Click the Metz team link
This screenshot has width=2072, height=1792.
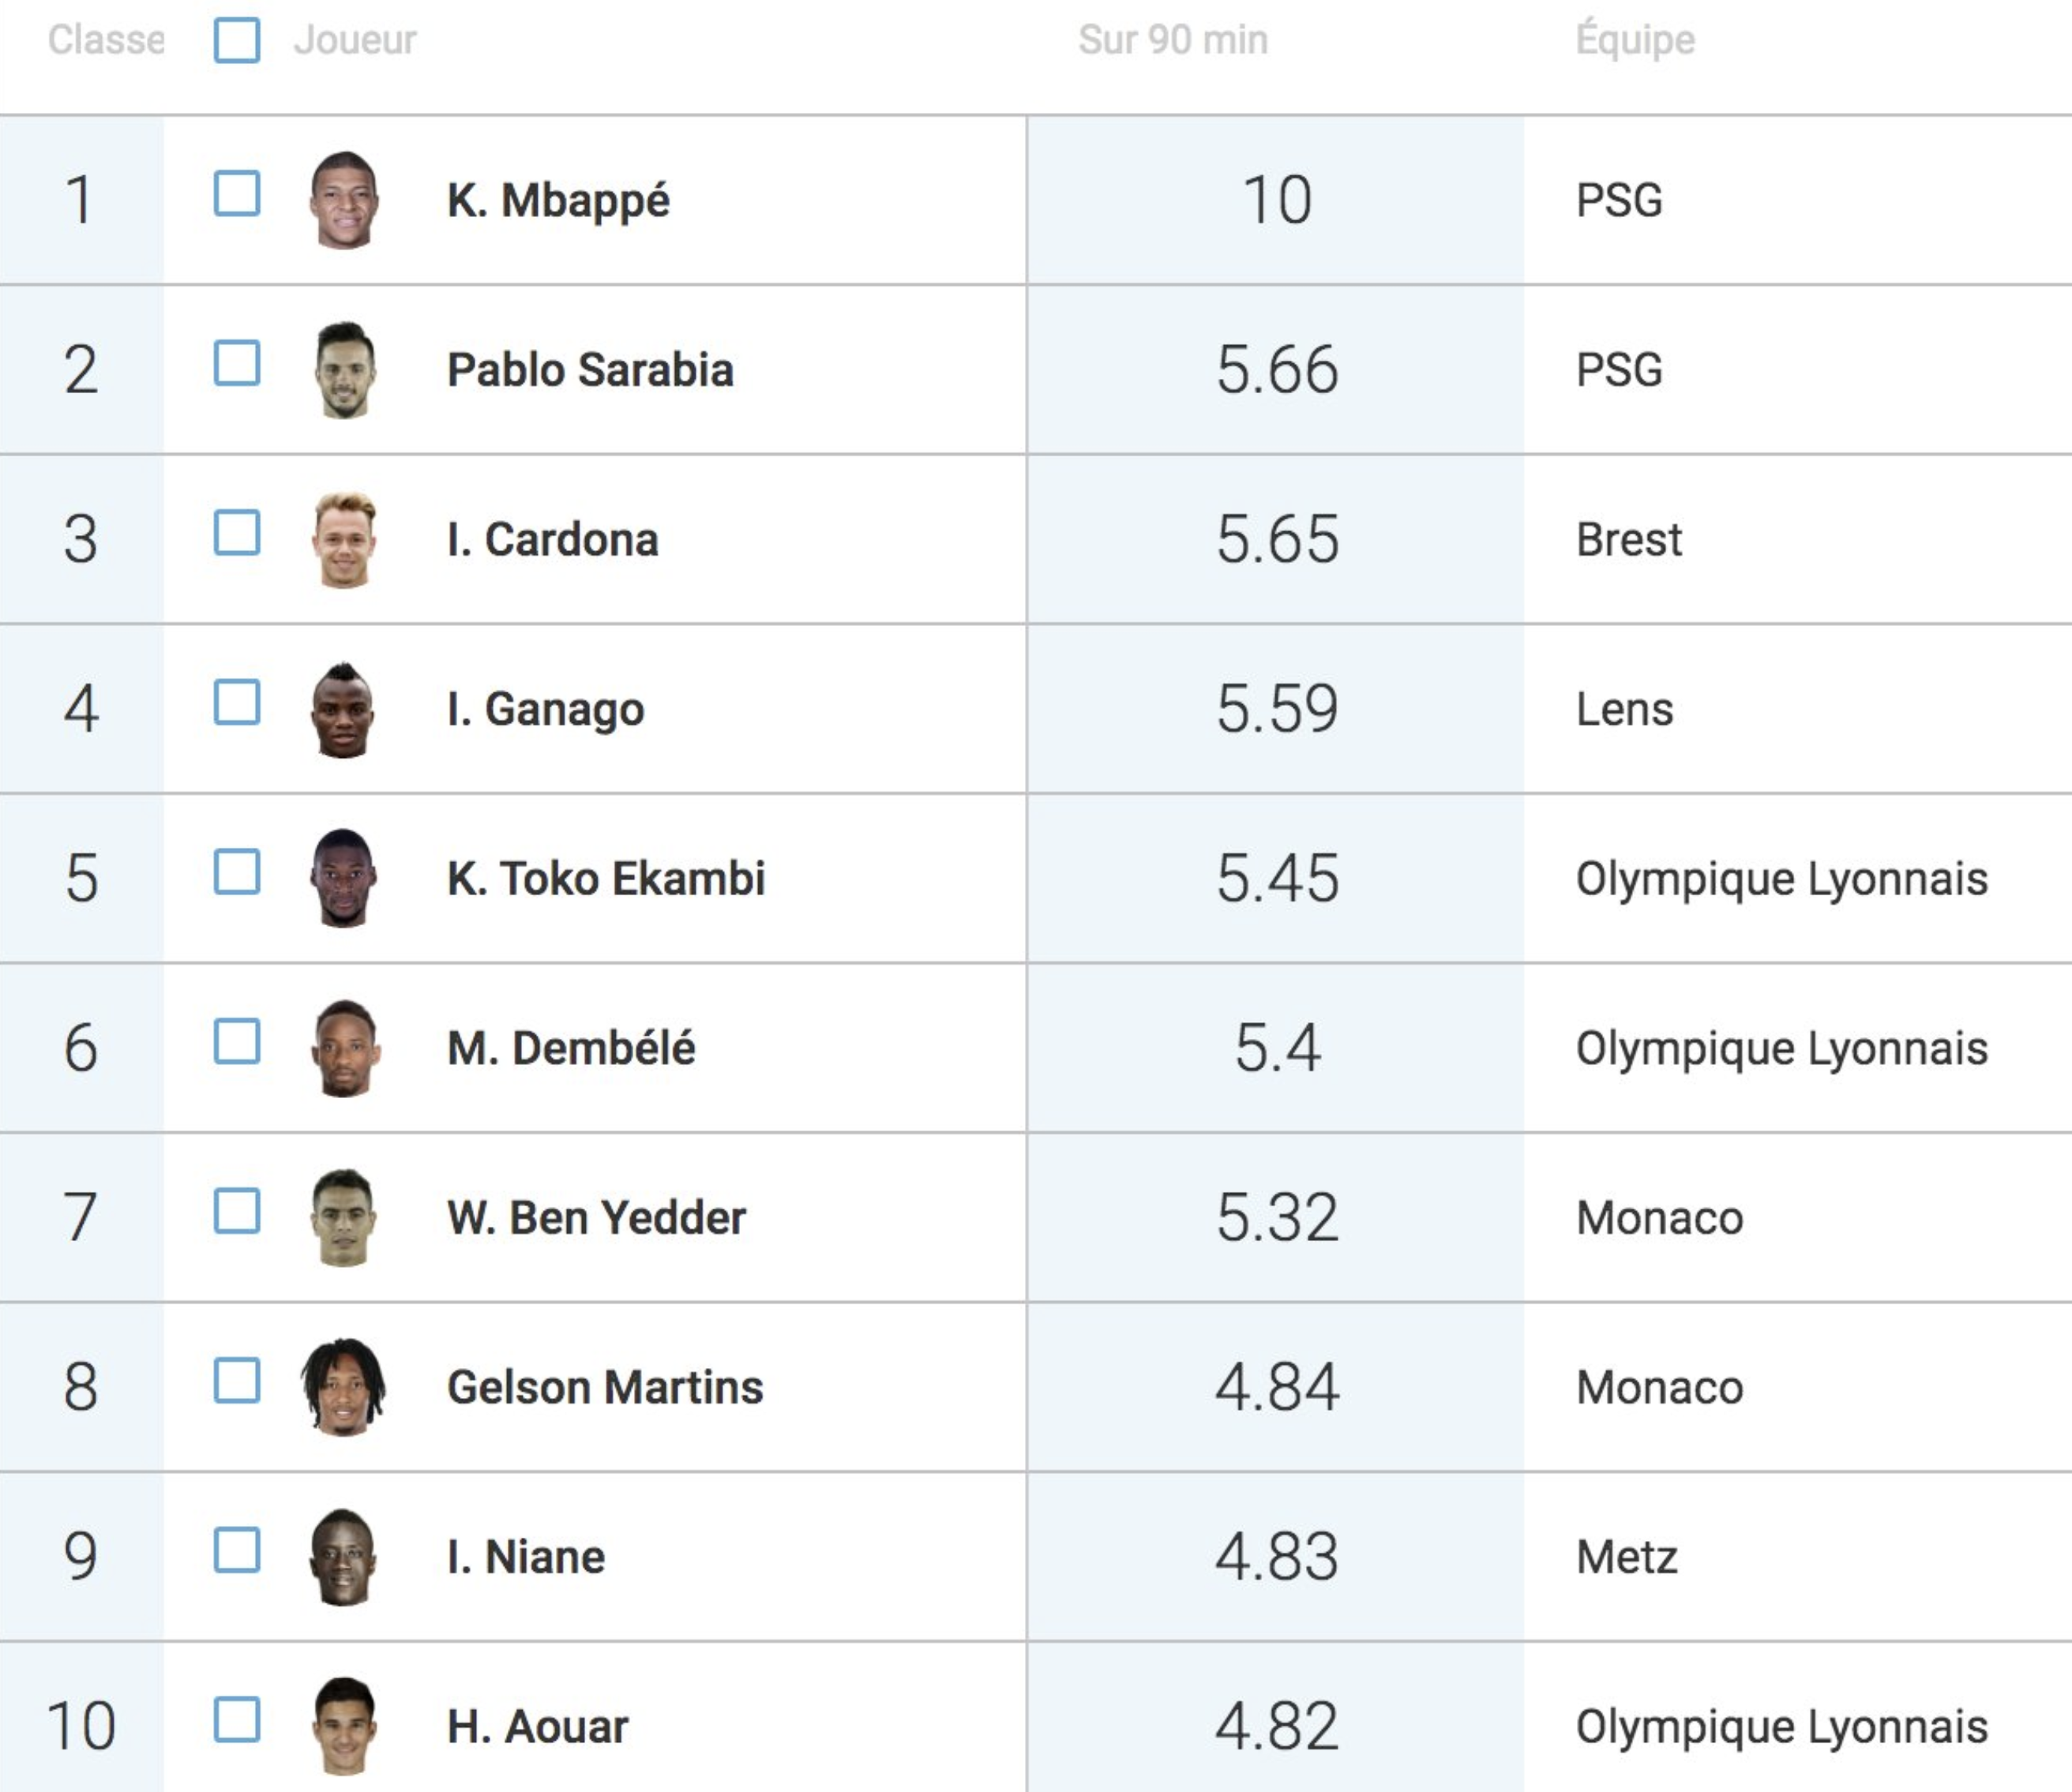[x=1627, y=1557]
